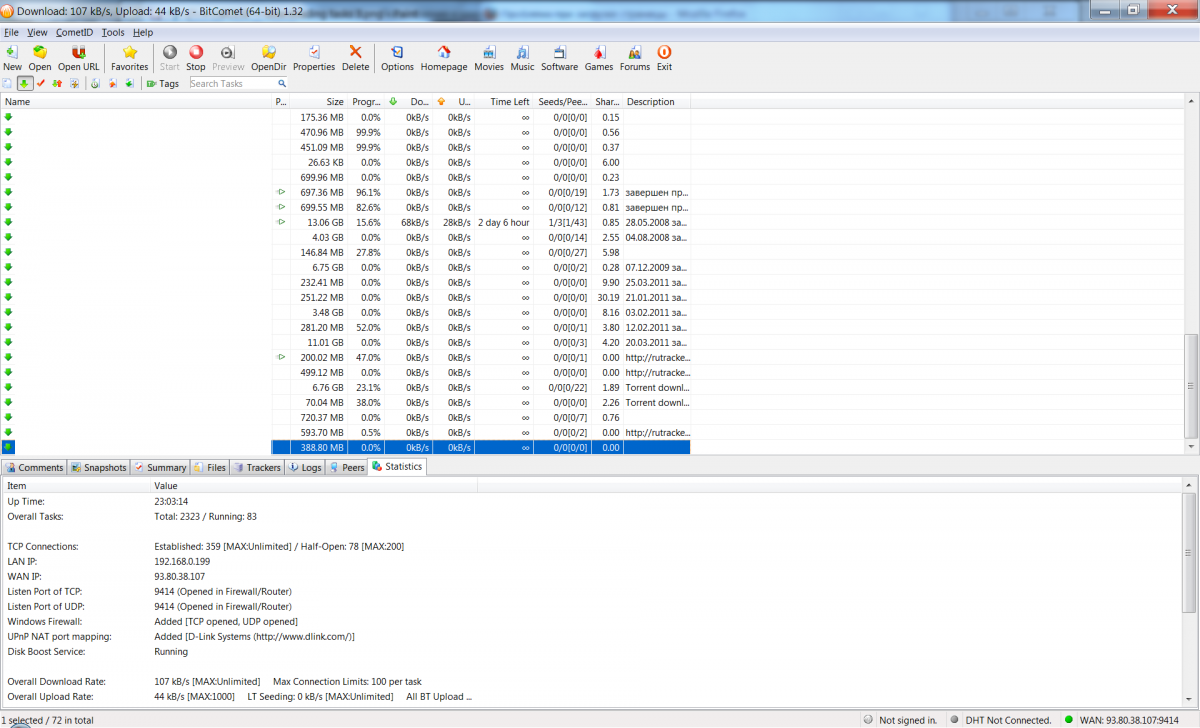Open the Forums toolbar icon
Screen dimensions: 1200x728
[635, 52]
